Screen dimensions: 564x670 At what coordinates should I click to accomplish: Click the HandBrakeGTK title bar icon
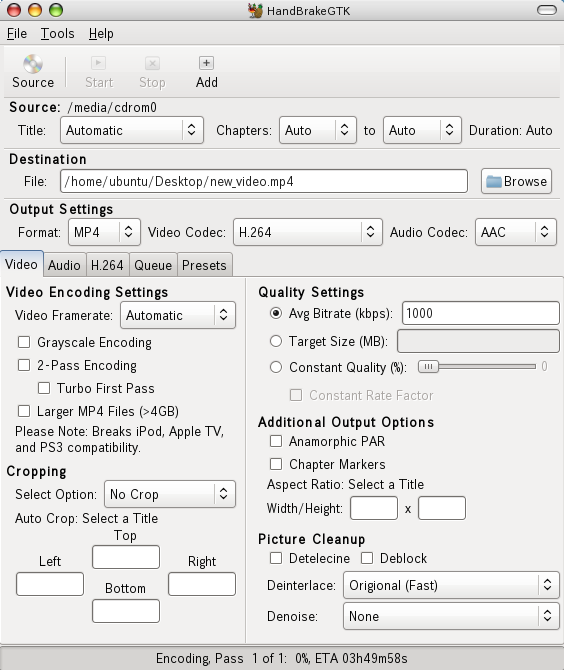click(256, 11)
